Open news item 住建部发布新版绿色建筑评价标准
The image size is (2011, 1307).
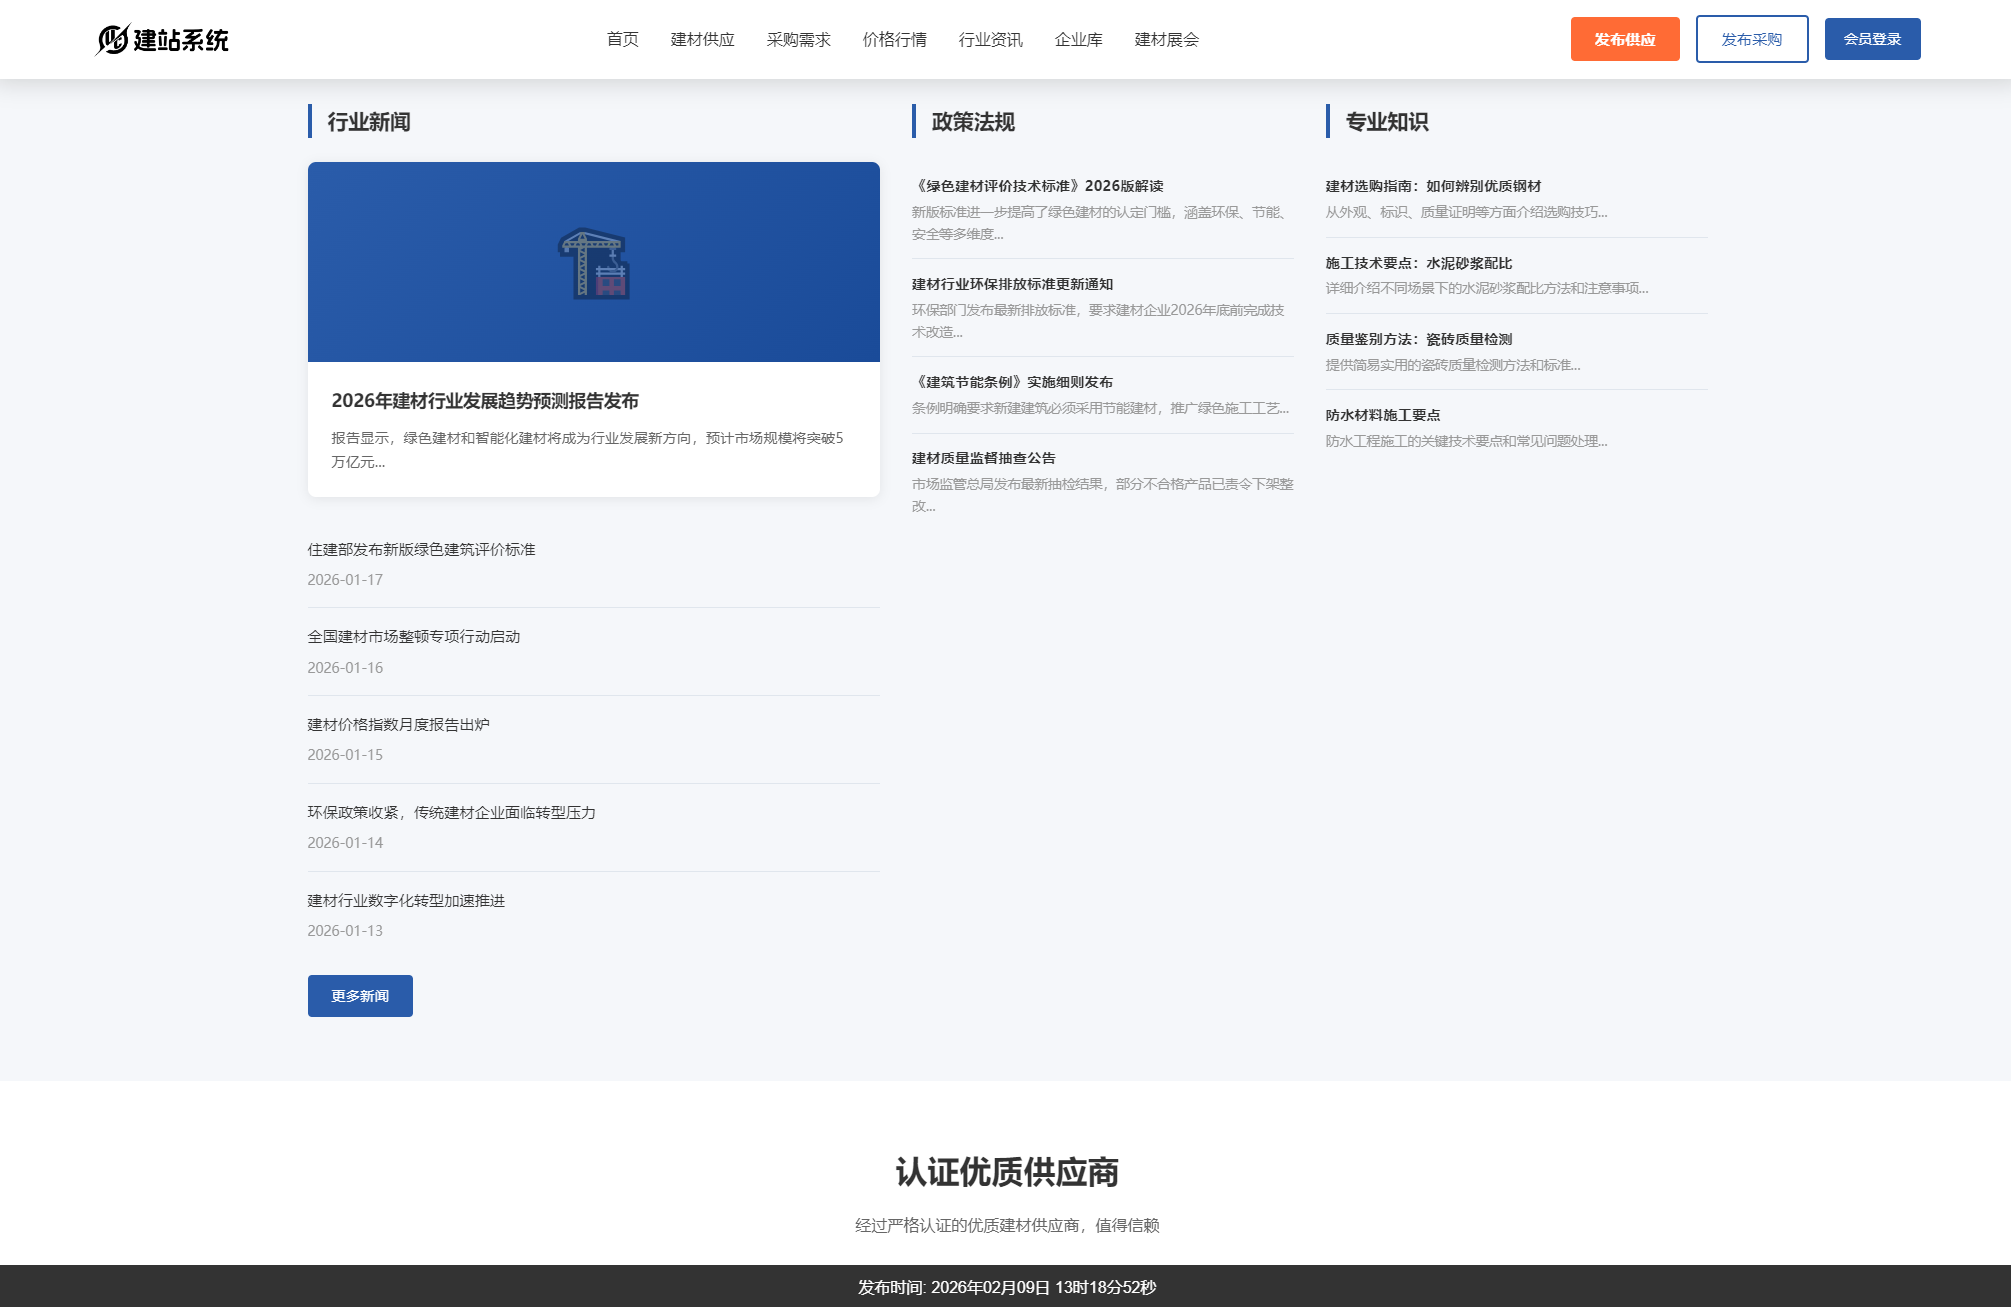coord(421,549)
